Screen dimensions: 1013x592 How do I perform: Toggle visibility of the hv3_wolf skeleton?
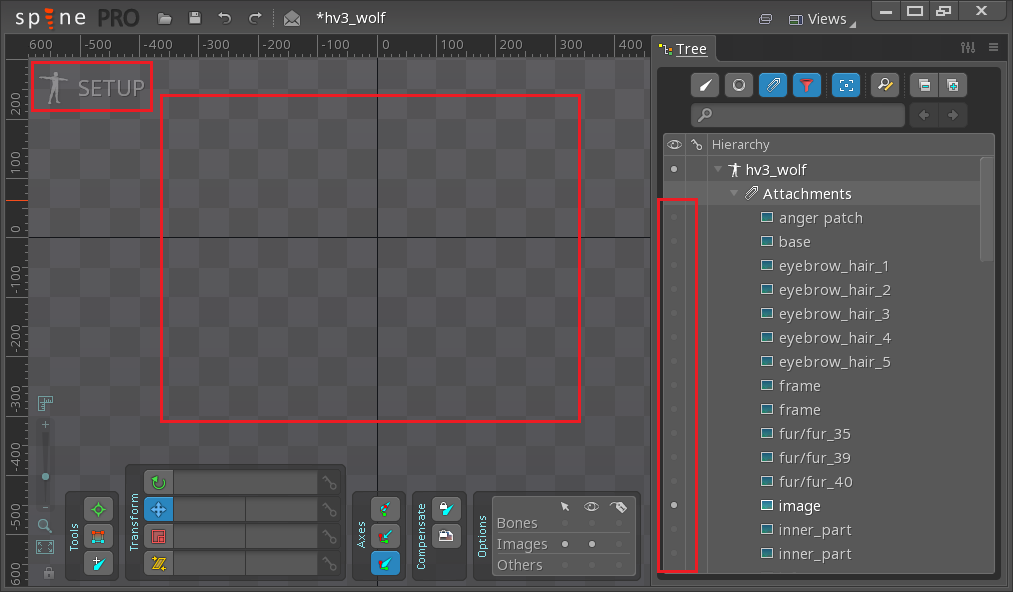(x=674, y=170)
